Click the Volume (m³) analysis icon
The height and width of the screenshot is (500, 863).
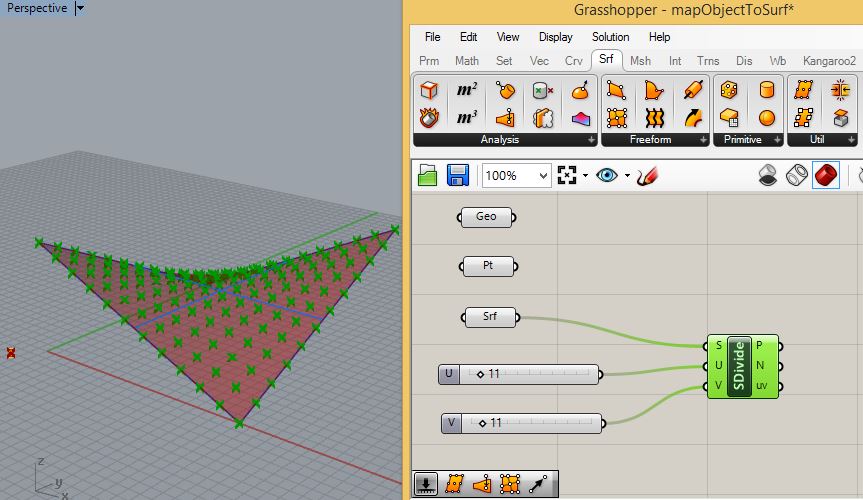point(466,118)
